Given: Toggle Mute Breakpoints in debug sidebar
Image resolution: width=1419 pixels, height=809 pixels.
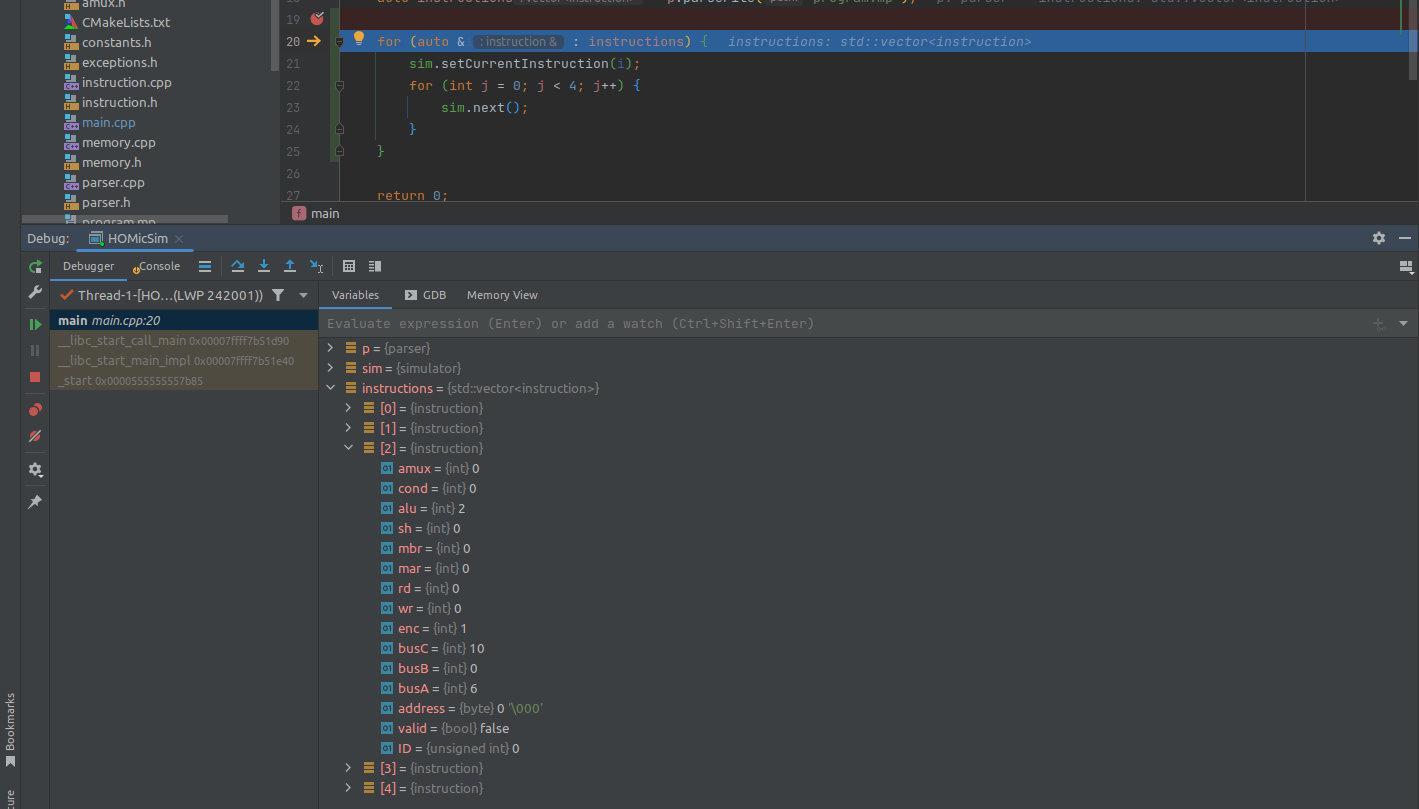Looking at the screenshot, I should coord(35,437).
